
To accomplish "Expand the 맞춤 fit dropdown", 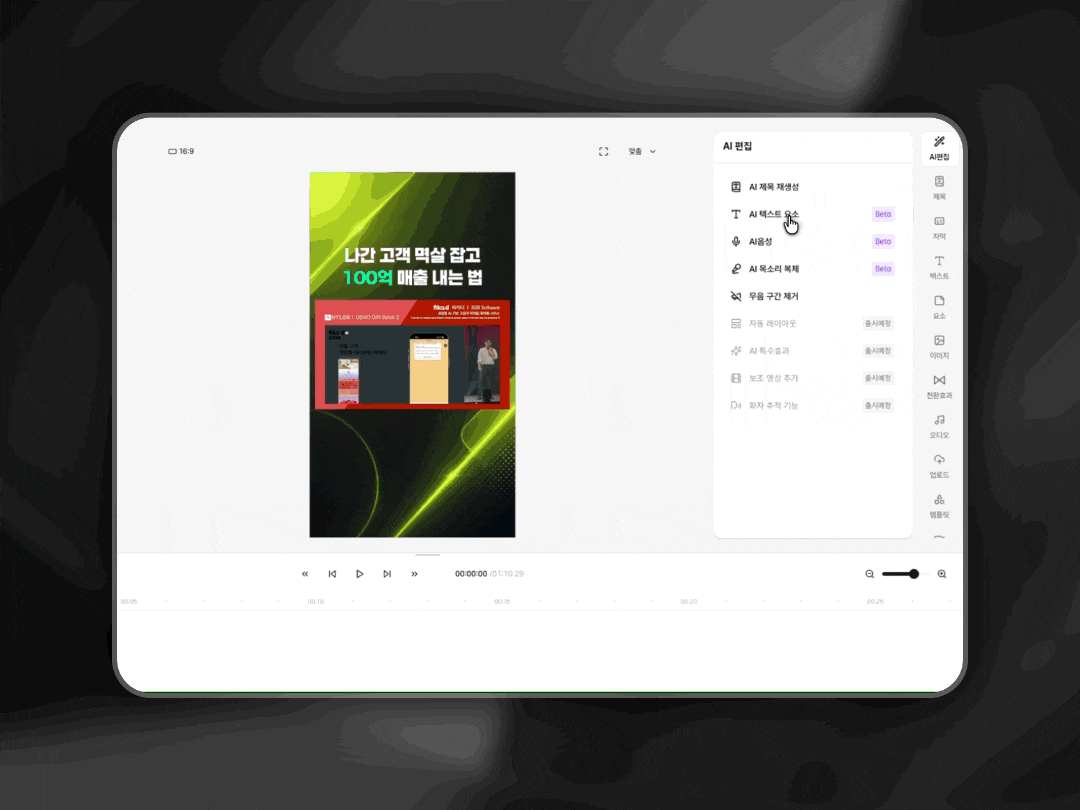I will 641,152.
